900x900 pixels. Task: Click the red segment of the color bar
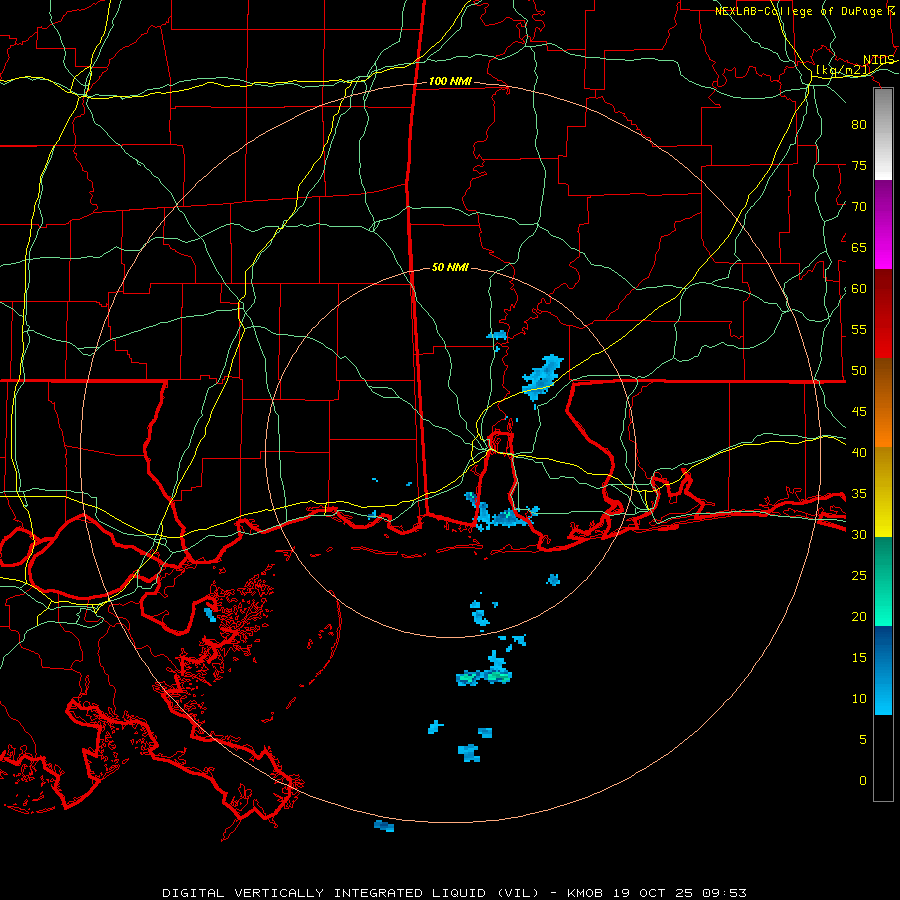(883, 314)
